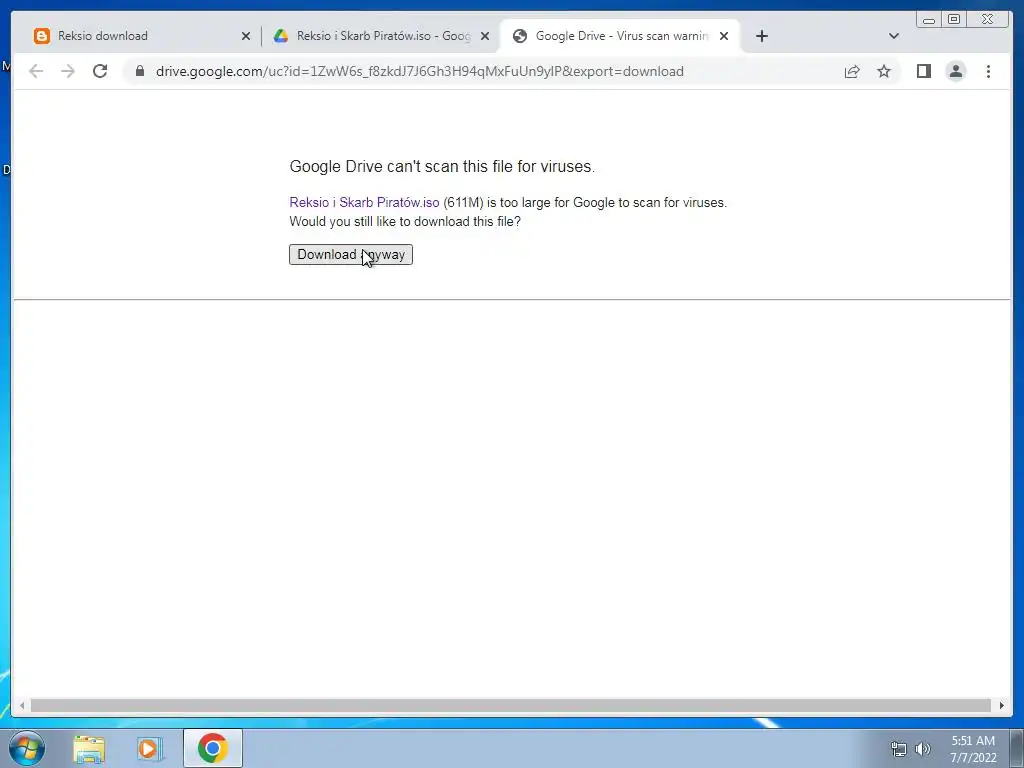The image size is (1024, 768).
Task: Switch to the Reksio i Skarb Piratów.iso Google Drive tab
Action: [x=383, y=36]
